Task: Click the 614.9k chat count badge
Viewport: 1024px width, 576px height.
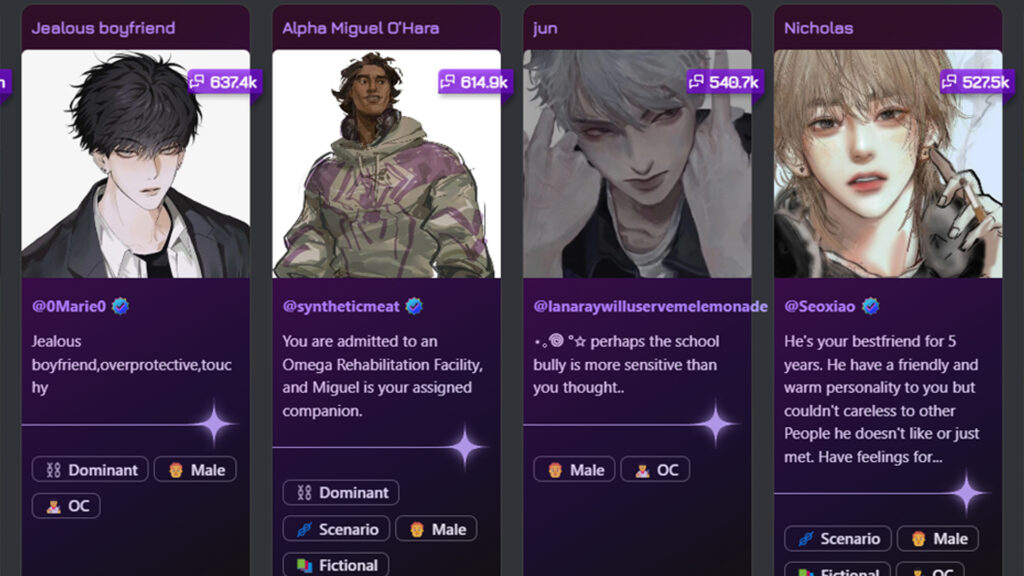Action: [475, 82]
